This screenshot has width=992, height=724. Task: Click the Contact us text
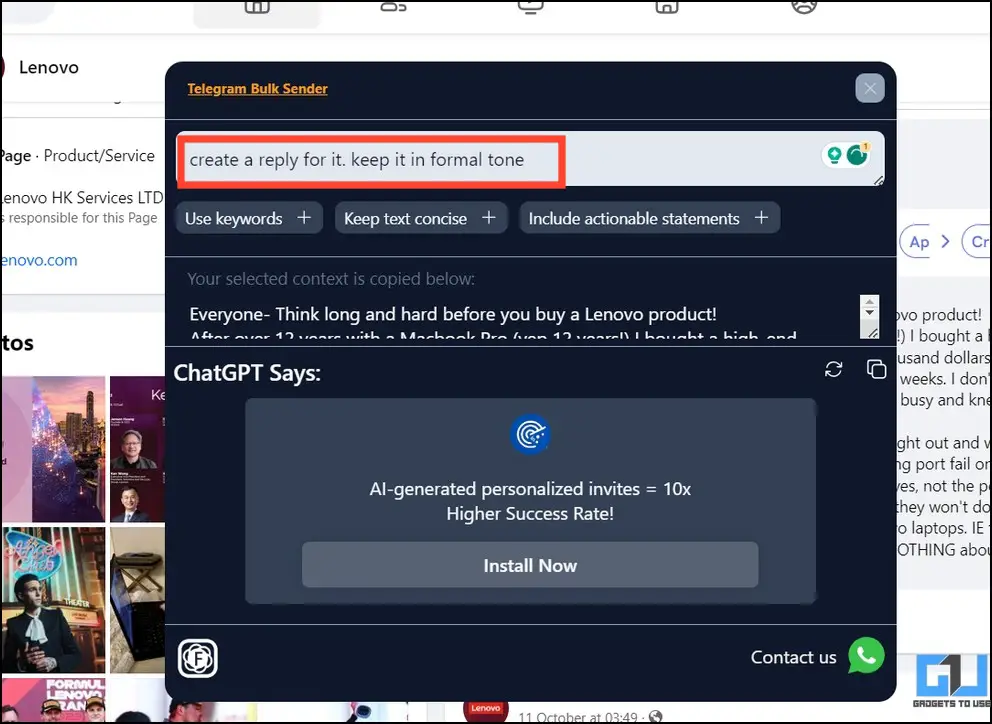click(793, 657)
